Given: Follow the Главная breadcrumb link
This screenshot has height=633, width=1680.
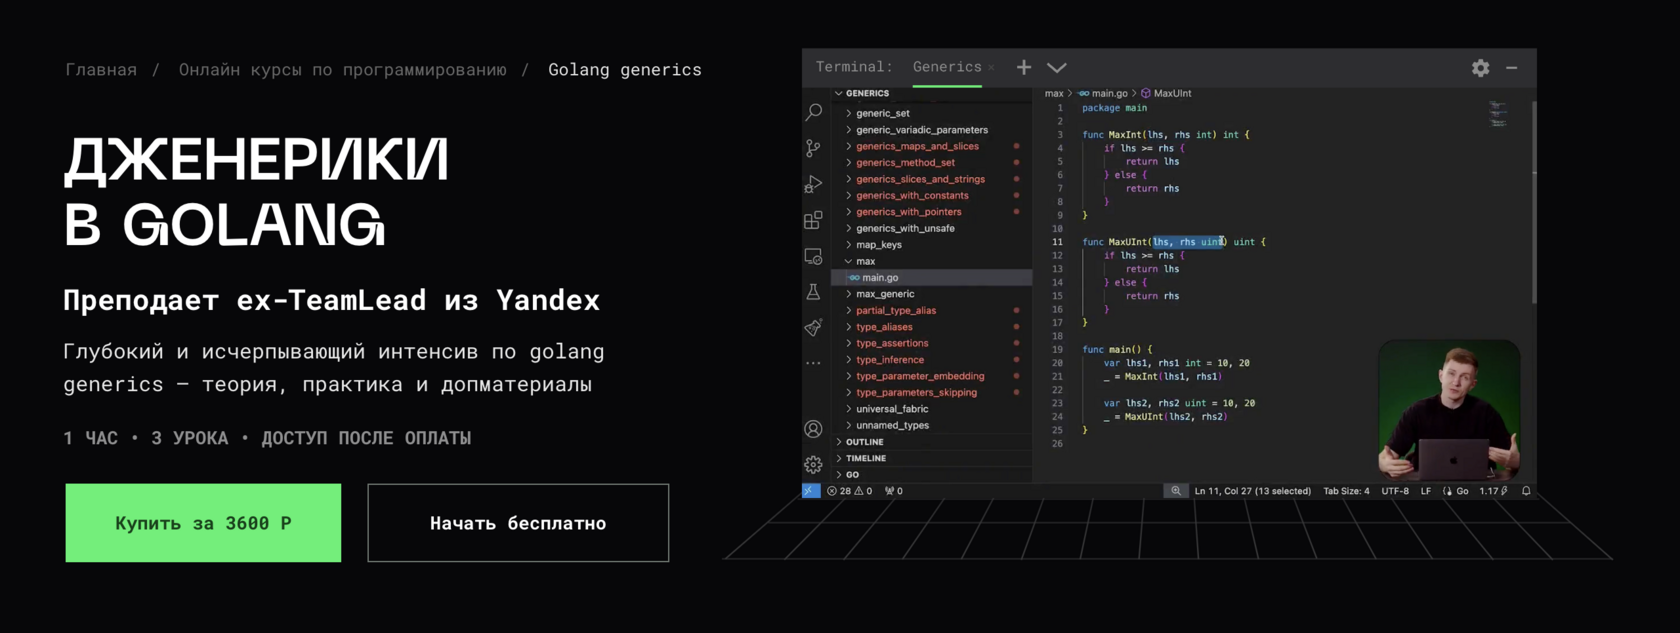Looking at the screenshot, I should pyautogui.click(x=101, y=70).
